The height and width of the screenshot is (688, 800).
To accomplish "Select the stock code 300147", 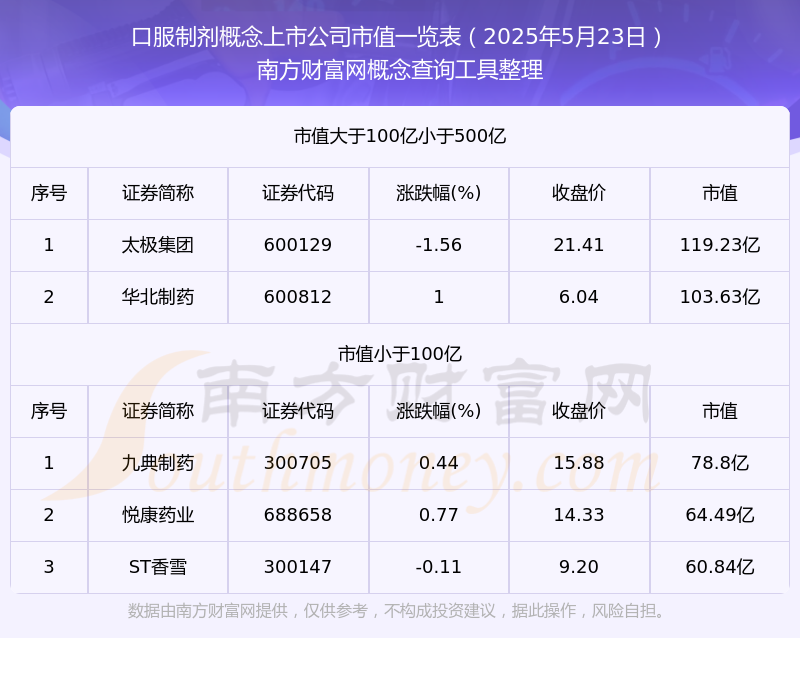I will [298, 567].
